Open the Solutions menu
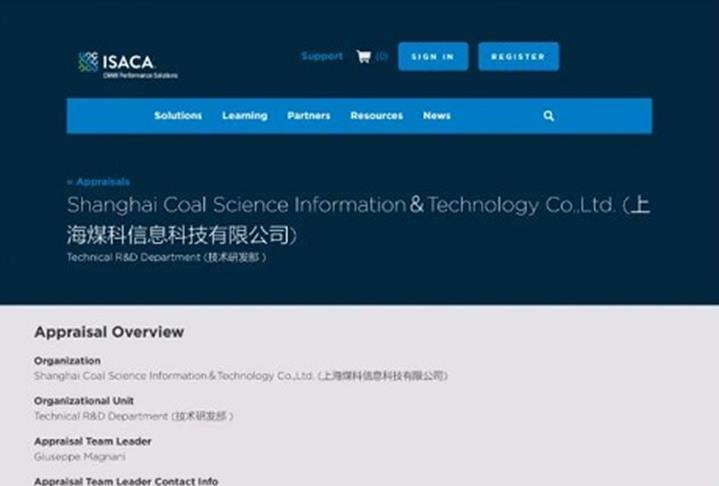 [x=178, y=116]
